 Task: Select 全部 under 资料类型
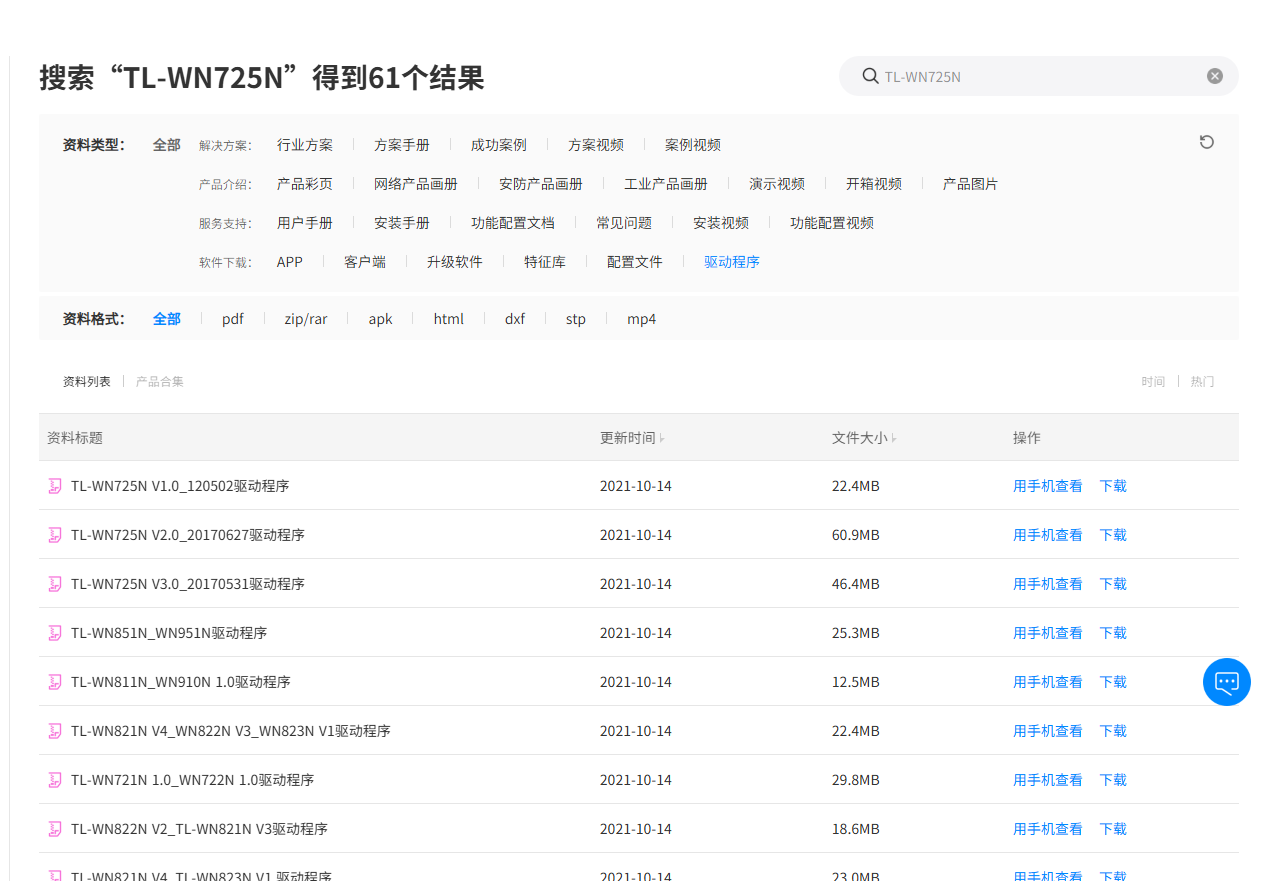167,145
